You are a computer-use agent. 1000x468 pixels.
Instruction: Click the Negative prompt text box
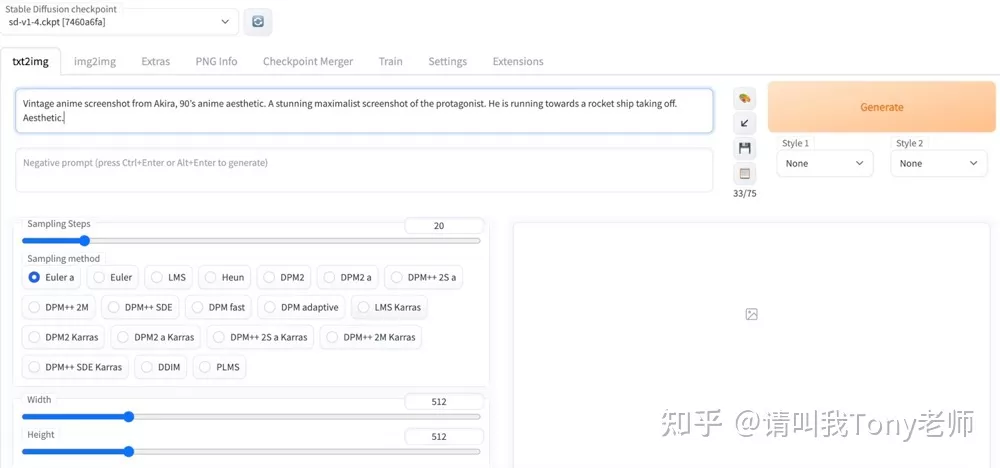[x=364, y=170]
